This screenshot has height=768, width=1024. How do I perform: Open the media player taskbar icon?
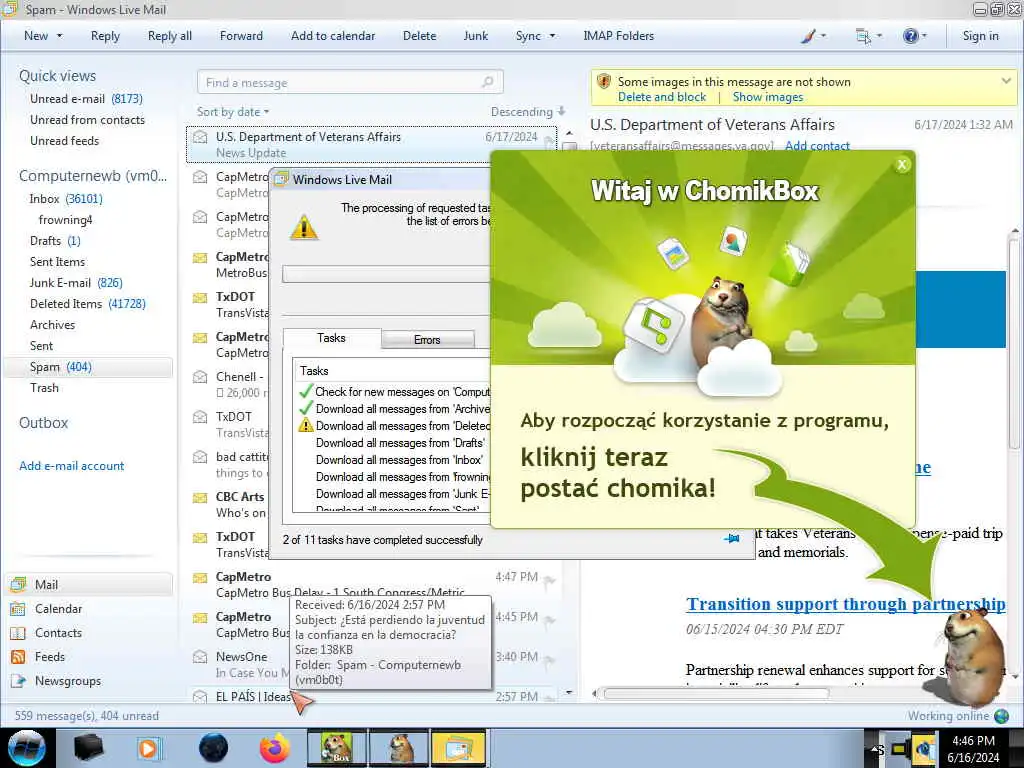tap(149, 748)
